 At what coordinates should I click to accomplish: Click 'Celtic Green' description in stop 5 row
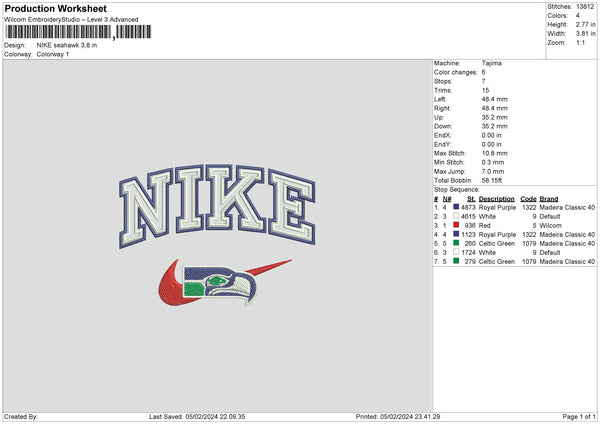[x=497, y=244]
